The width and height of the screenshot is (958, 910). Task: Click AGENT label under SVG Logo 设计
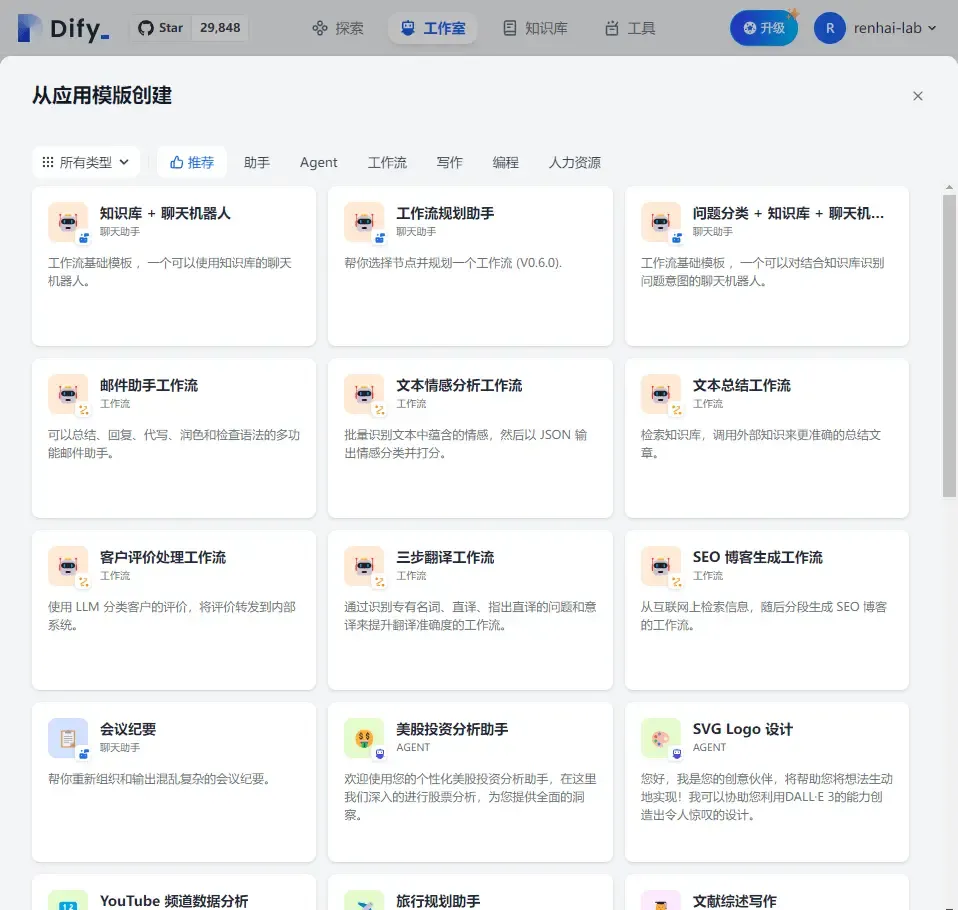pyautogui.click(x=709, y=747)
